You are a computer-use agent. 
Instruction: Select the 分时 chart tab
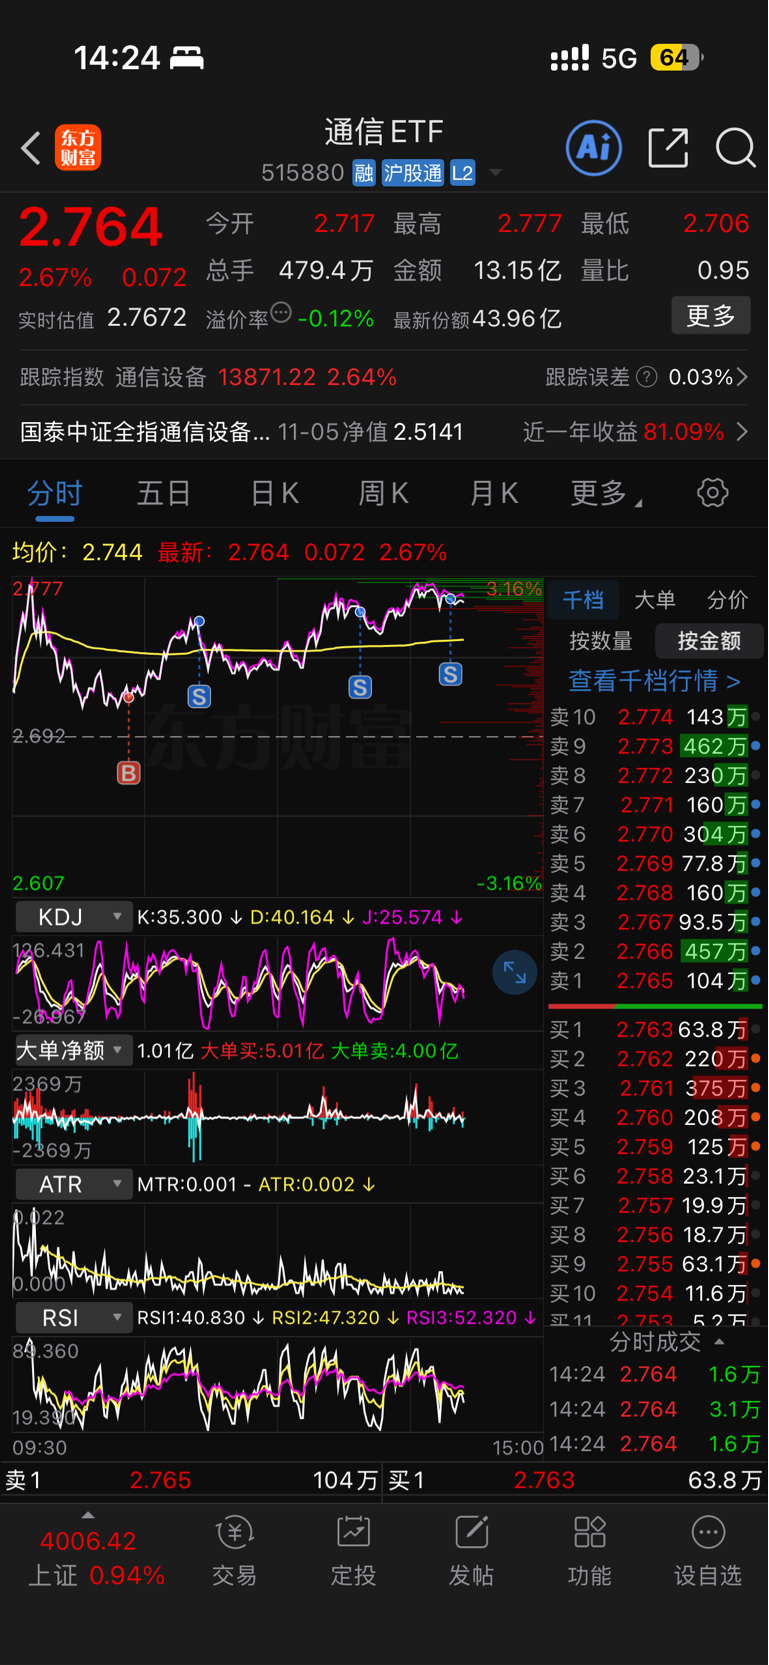tap(55, 494)
